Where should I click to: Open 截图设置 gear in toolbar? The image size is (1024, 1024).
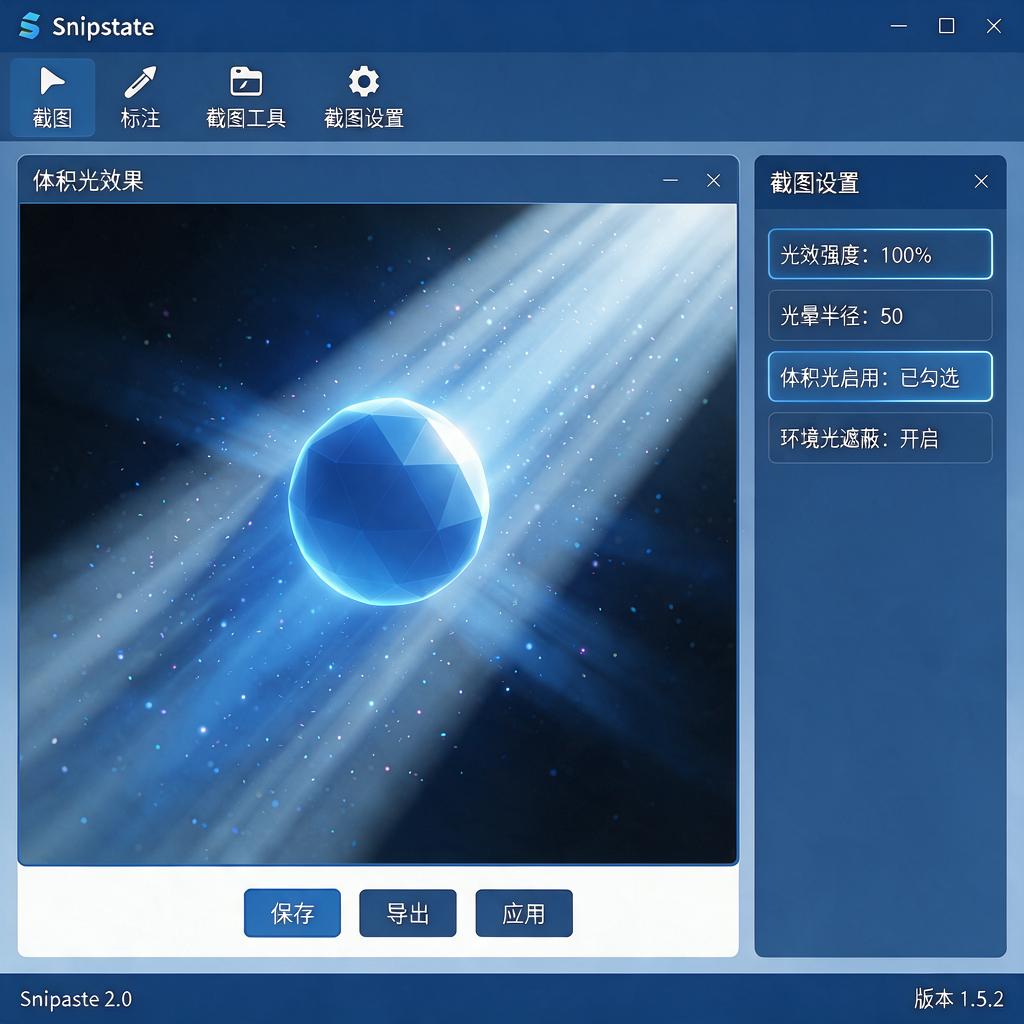click(x=364, y=97)
